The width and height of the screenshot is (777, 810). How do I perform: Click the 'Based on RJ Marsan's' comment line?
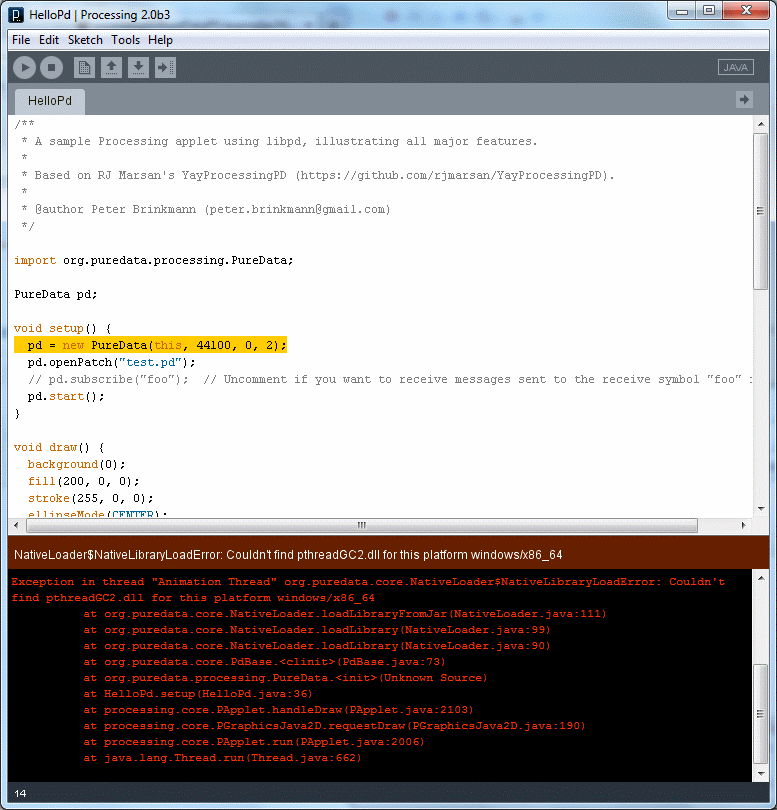(318, 175)
